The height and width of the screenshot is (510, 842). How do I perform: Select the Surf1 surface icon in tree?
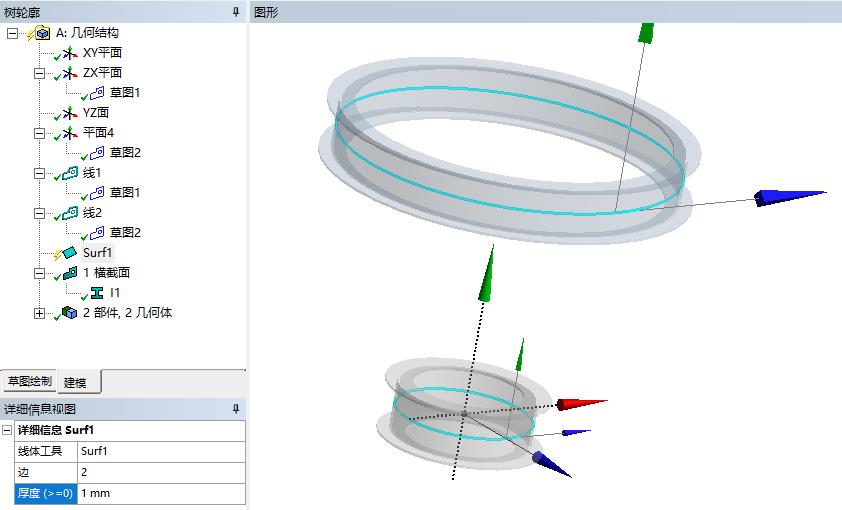click(x=69, y=253)
